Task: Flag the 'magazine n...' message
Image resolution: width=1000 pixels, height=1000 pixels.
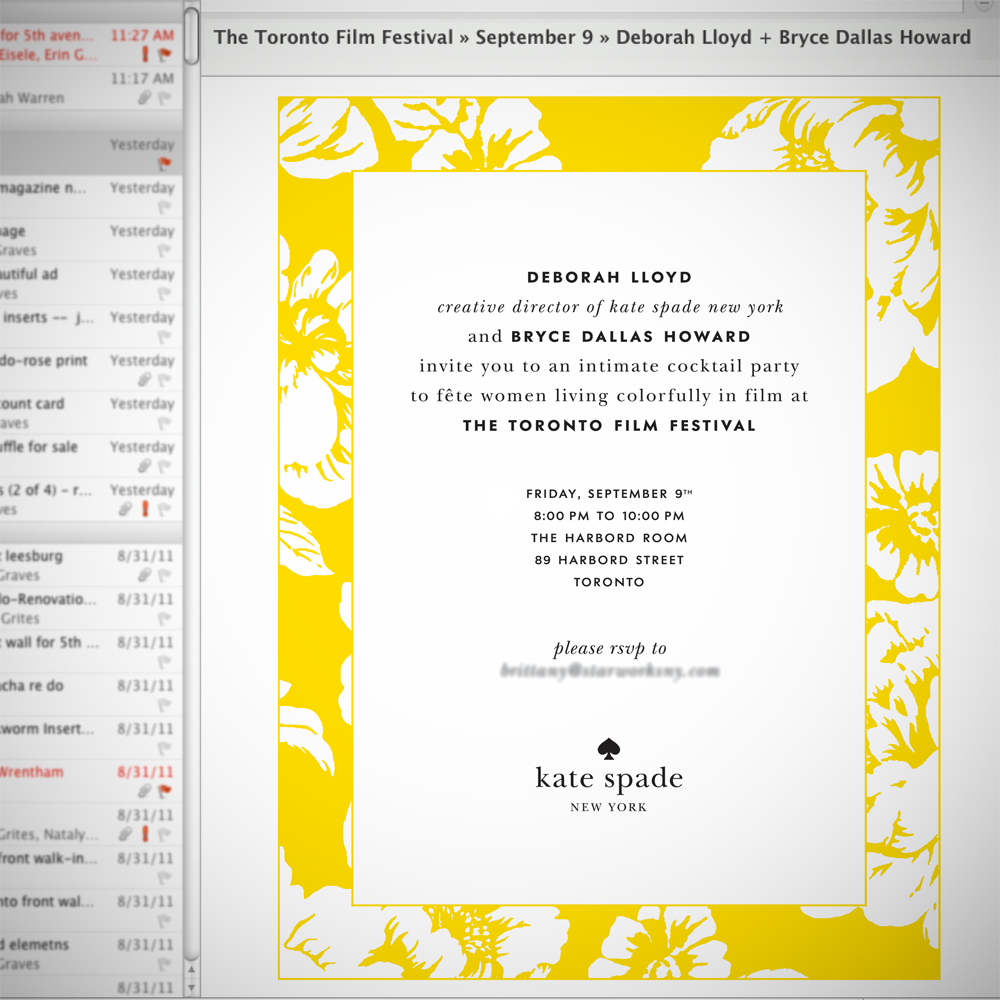Action: point(165,207)
